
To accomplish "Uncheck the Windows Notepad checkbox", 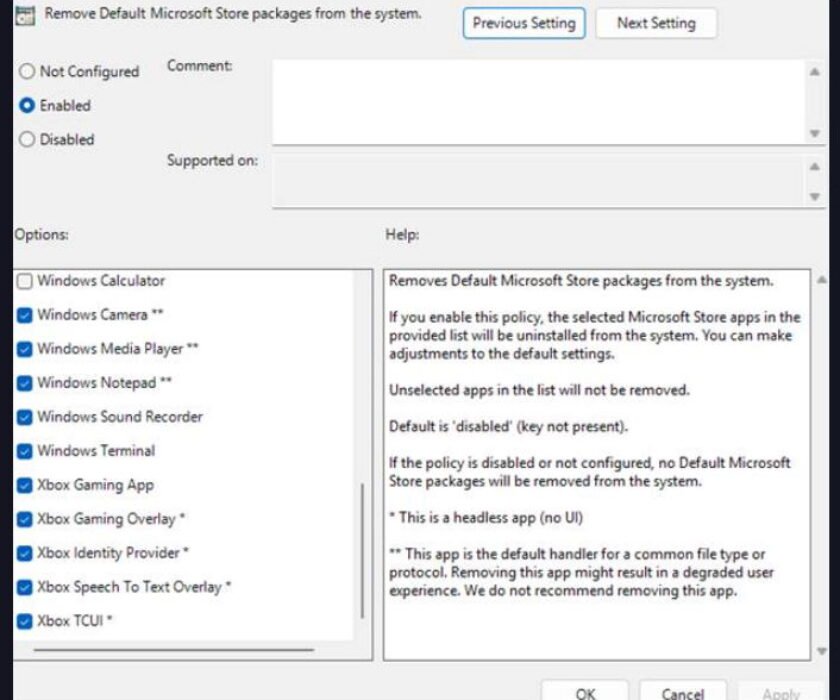I will [x=25, y=383].
